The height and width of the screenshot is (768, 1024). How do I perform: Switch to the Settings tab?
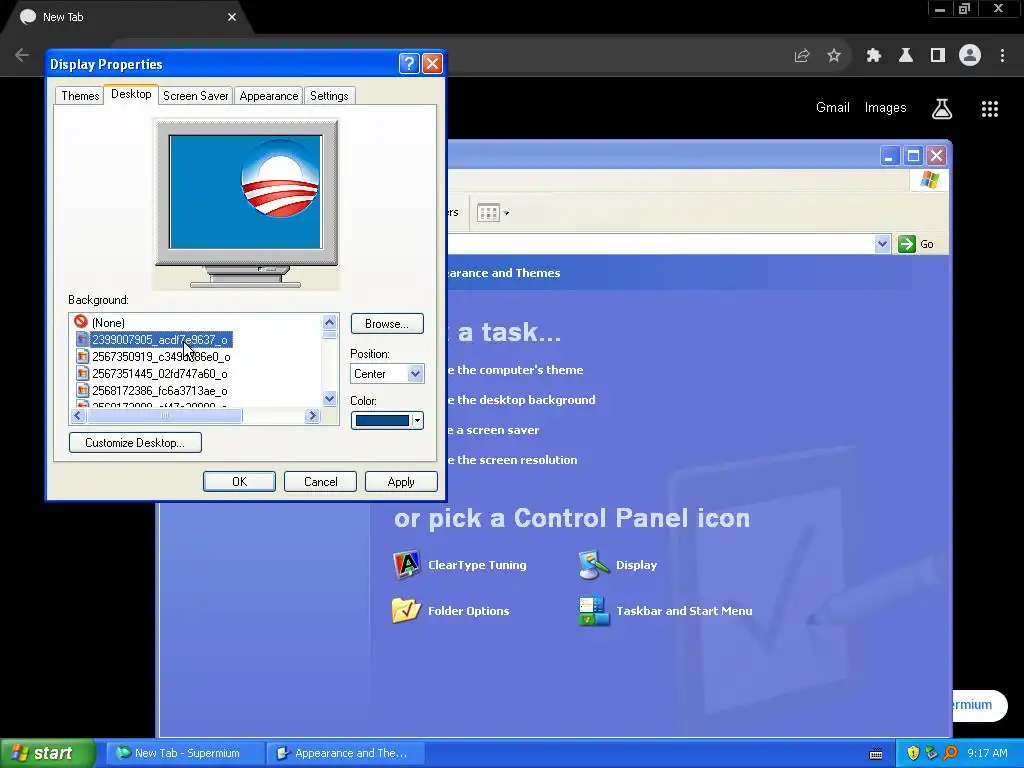[329, 96]
